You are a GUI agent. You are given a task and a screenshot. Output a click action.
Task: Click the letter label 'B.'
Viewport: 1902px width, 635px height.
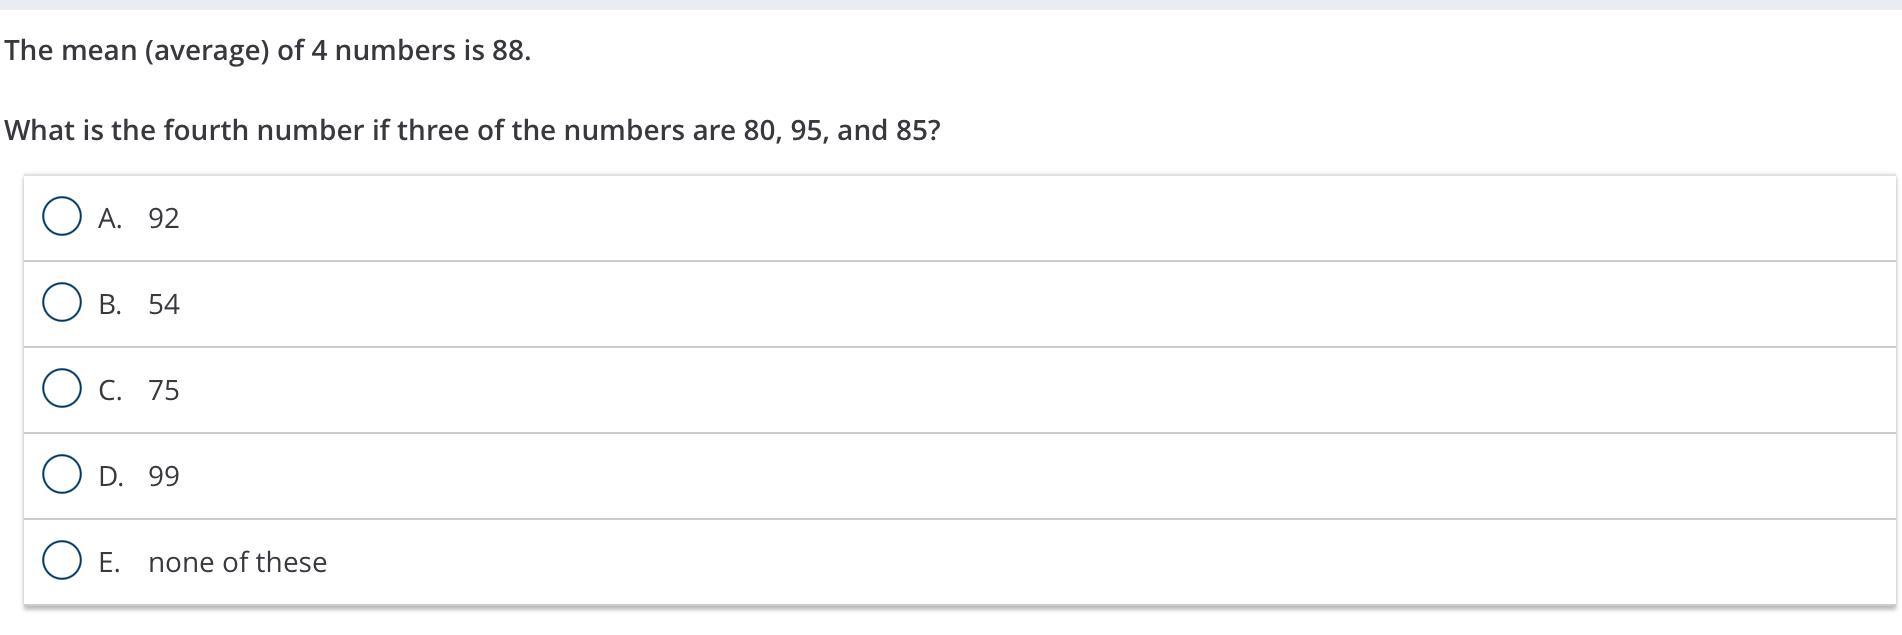[x=110, y=304]
